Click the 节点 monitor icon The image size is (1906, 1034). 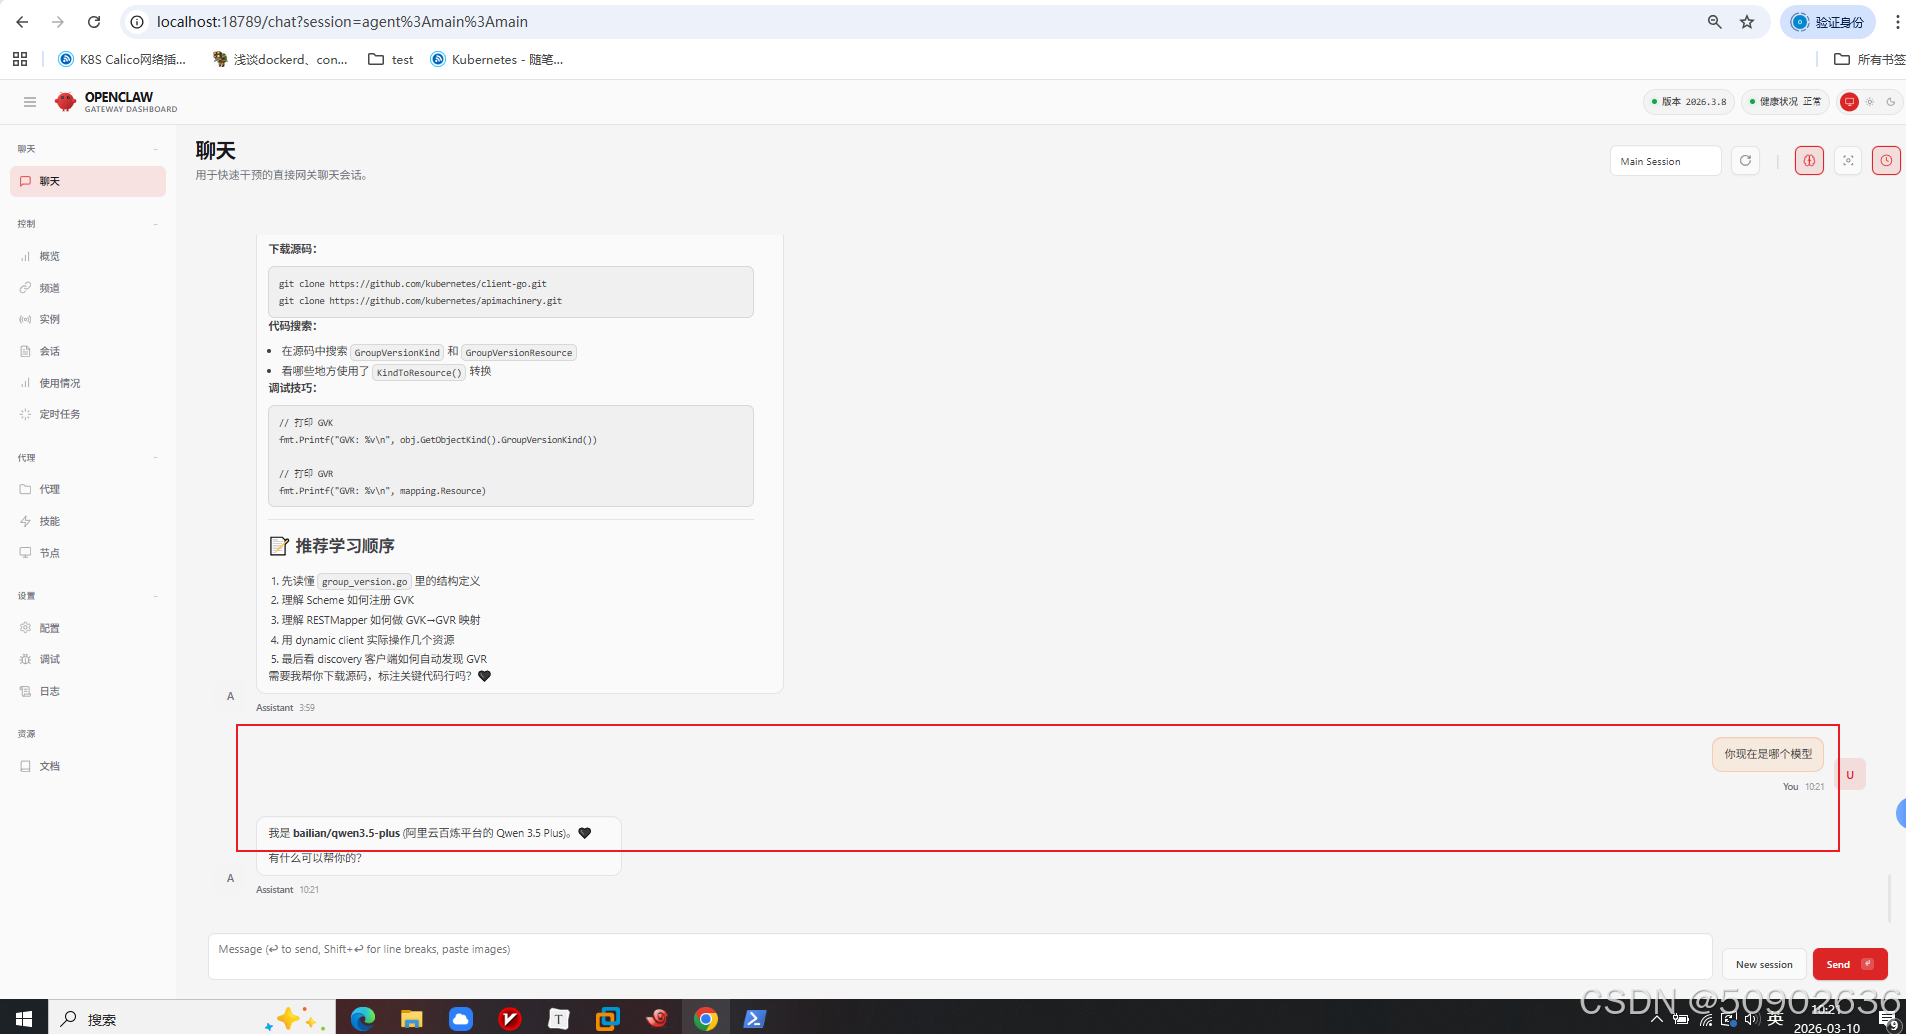(25, 552)
